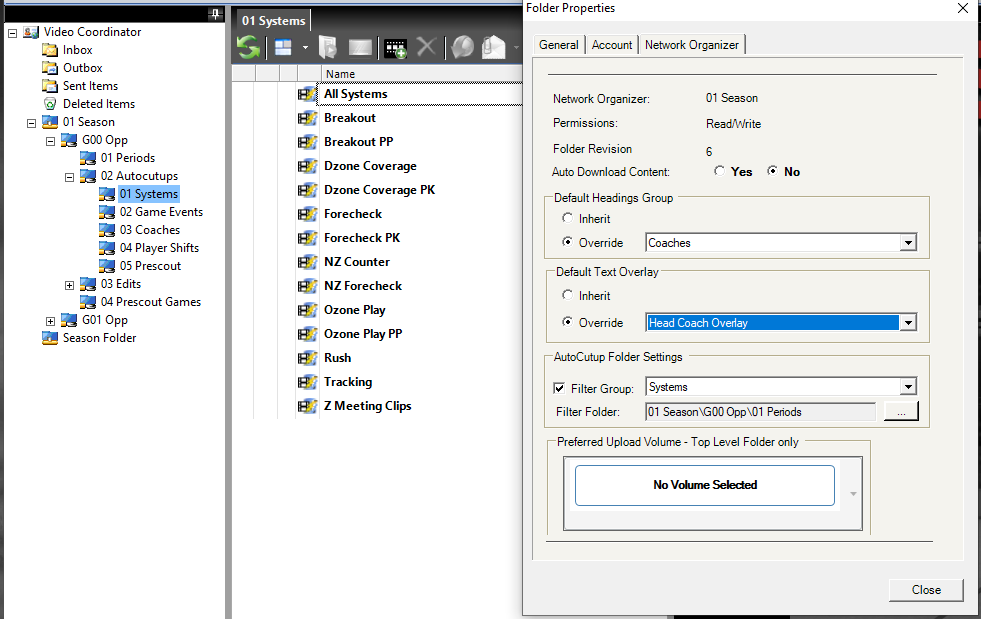The width and height of the screenshot is (981, 619).
Task: Collapse the Video Coordinator tree root
Action: coord(12,33)
